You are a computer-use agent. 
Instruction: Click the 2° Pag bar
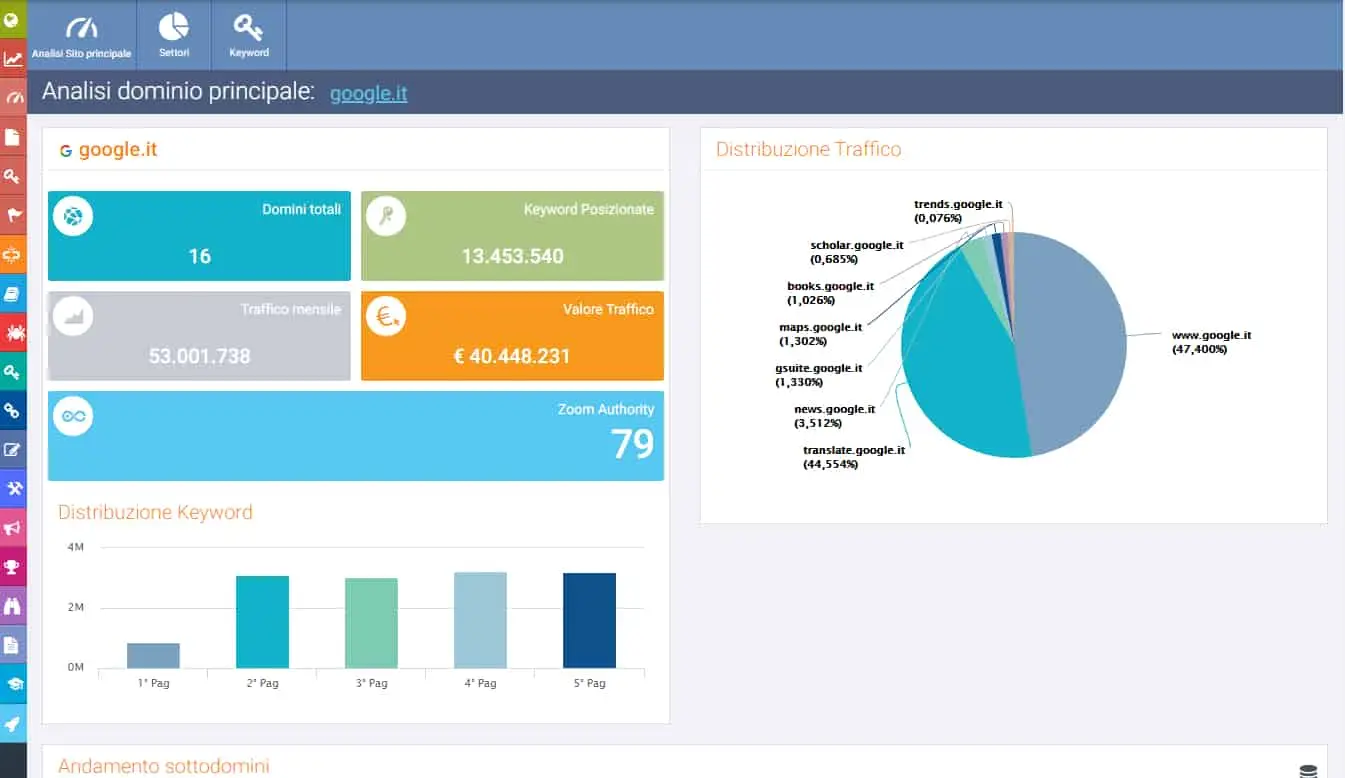[x=262, y=622]
